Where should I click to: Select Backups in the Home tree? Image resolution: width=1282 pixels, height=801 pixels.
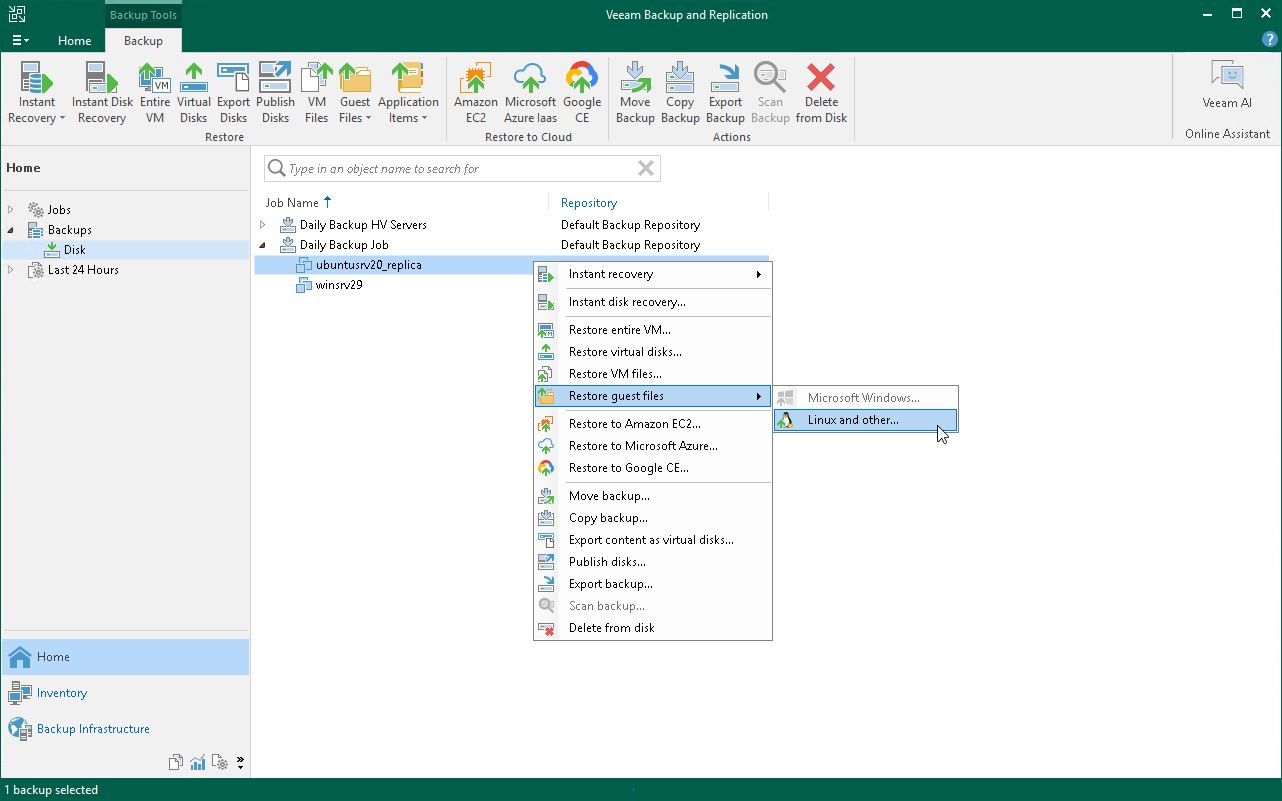tap(69, 230)
